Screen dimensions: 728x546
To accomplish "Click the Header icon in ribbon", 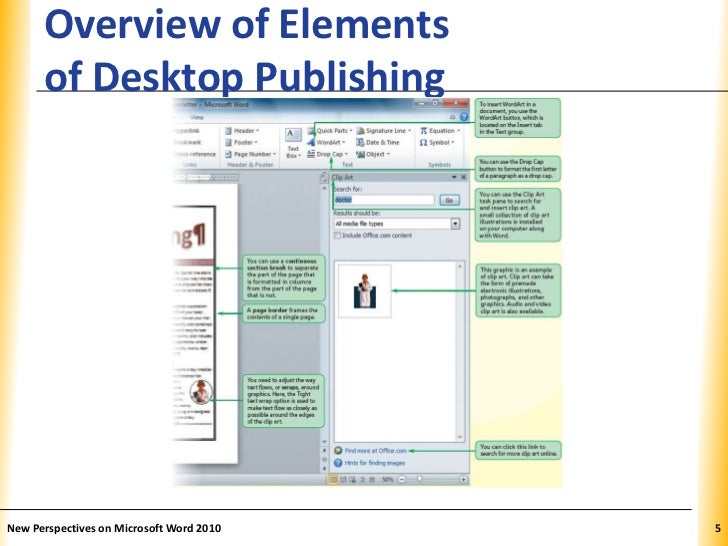I will [228, 131].
